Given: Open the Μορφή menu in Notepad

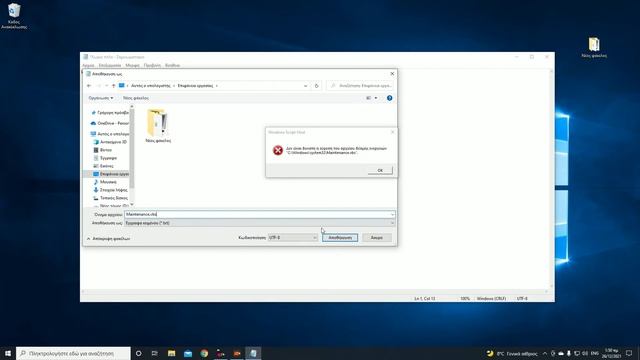Looking at the screenshot, I should (x=132, y=65).
